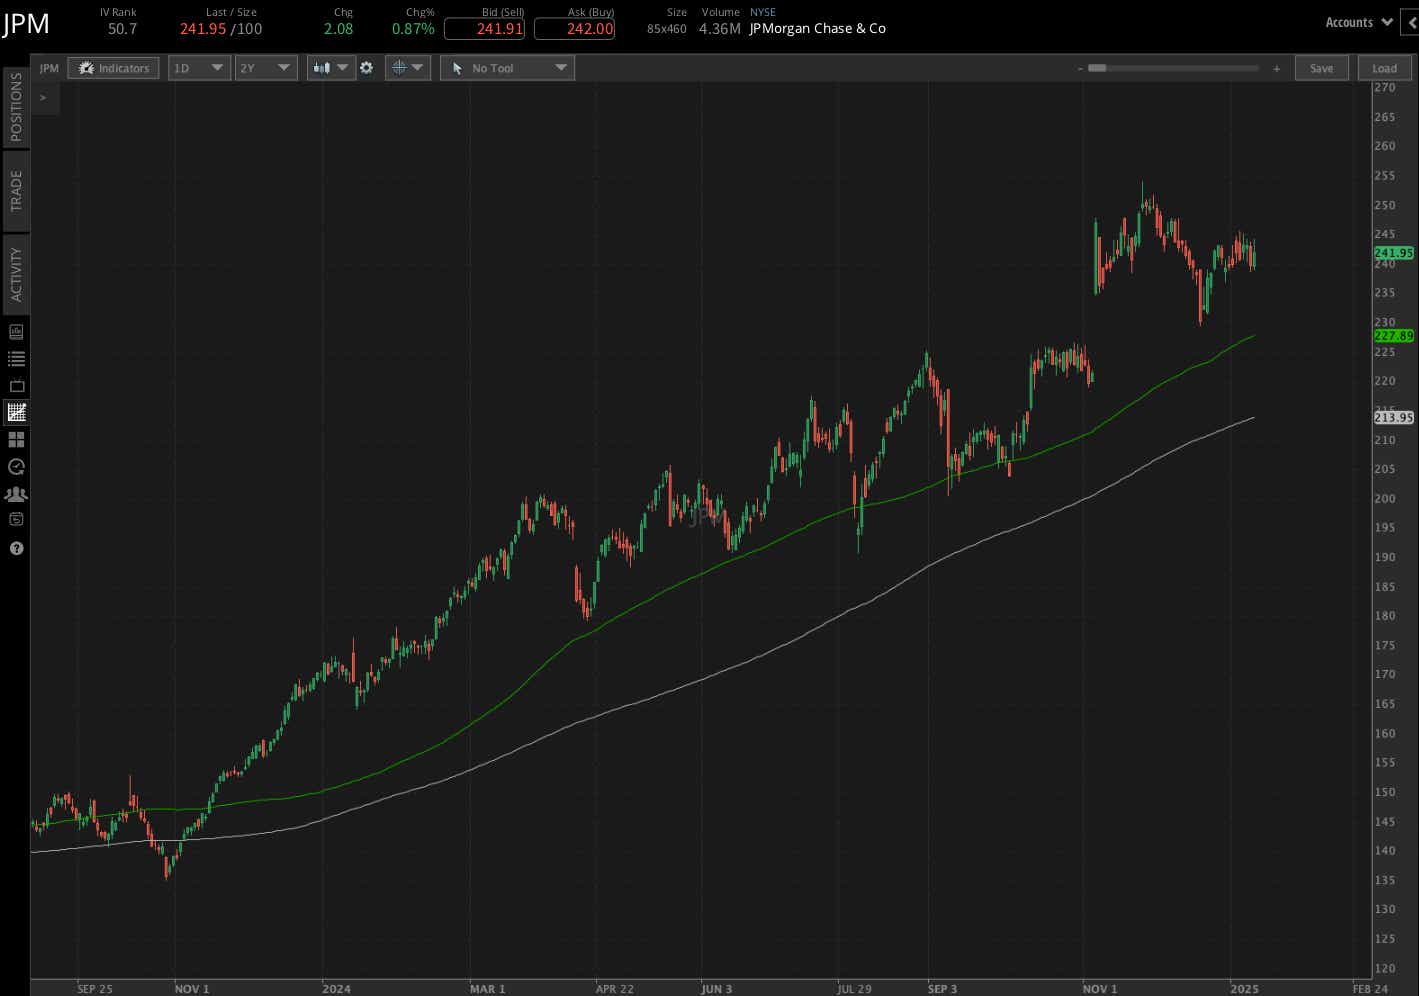Collapse the chart side panel arrow
The image size is (1419, 996).
click(x=43, y=97)
